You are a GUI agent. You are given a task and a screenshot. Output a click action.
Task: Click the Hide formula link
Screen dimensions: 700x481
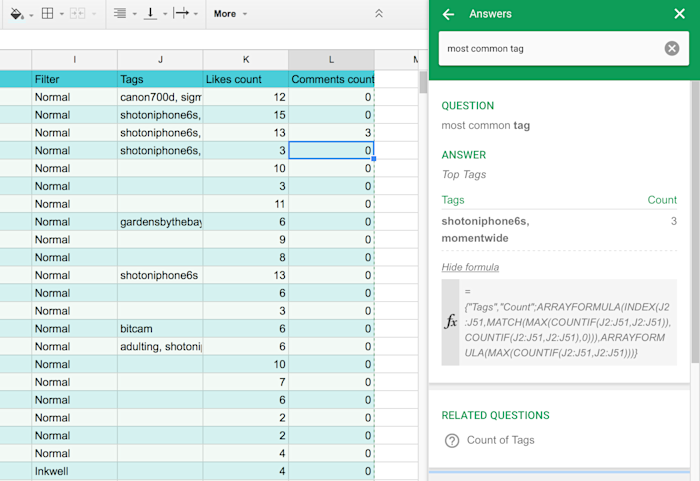click(470, 267)
